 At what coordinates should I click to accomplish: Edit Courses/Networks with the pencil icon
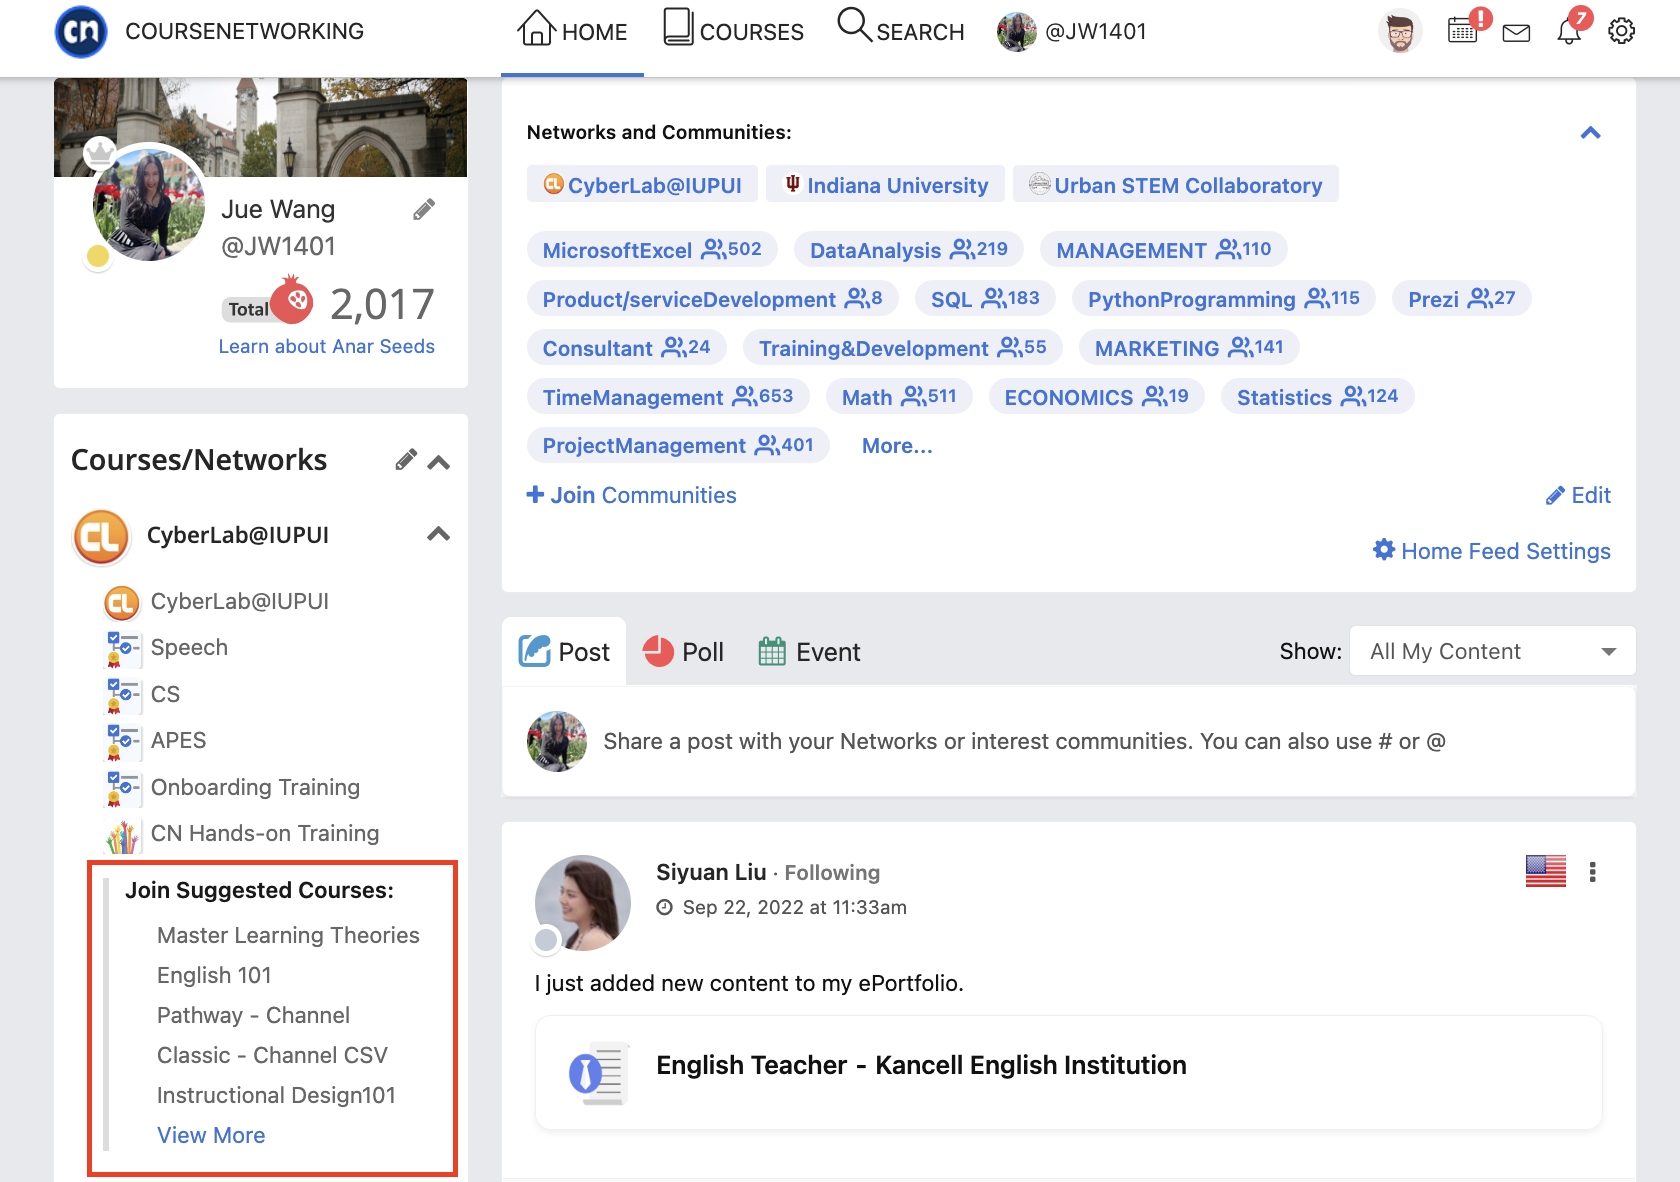[405, 460]
